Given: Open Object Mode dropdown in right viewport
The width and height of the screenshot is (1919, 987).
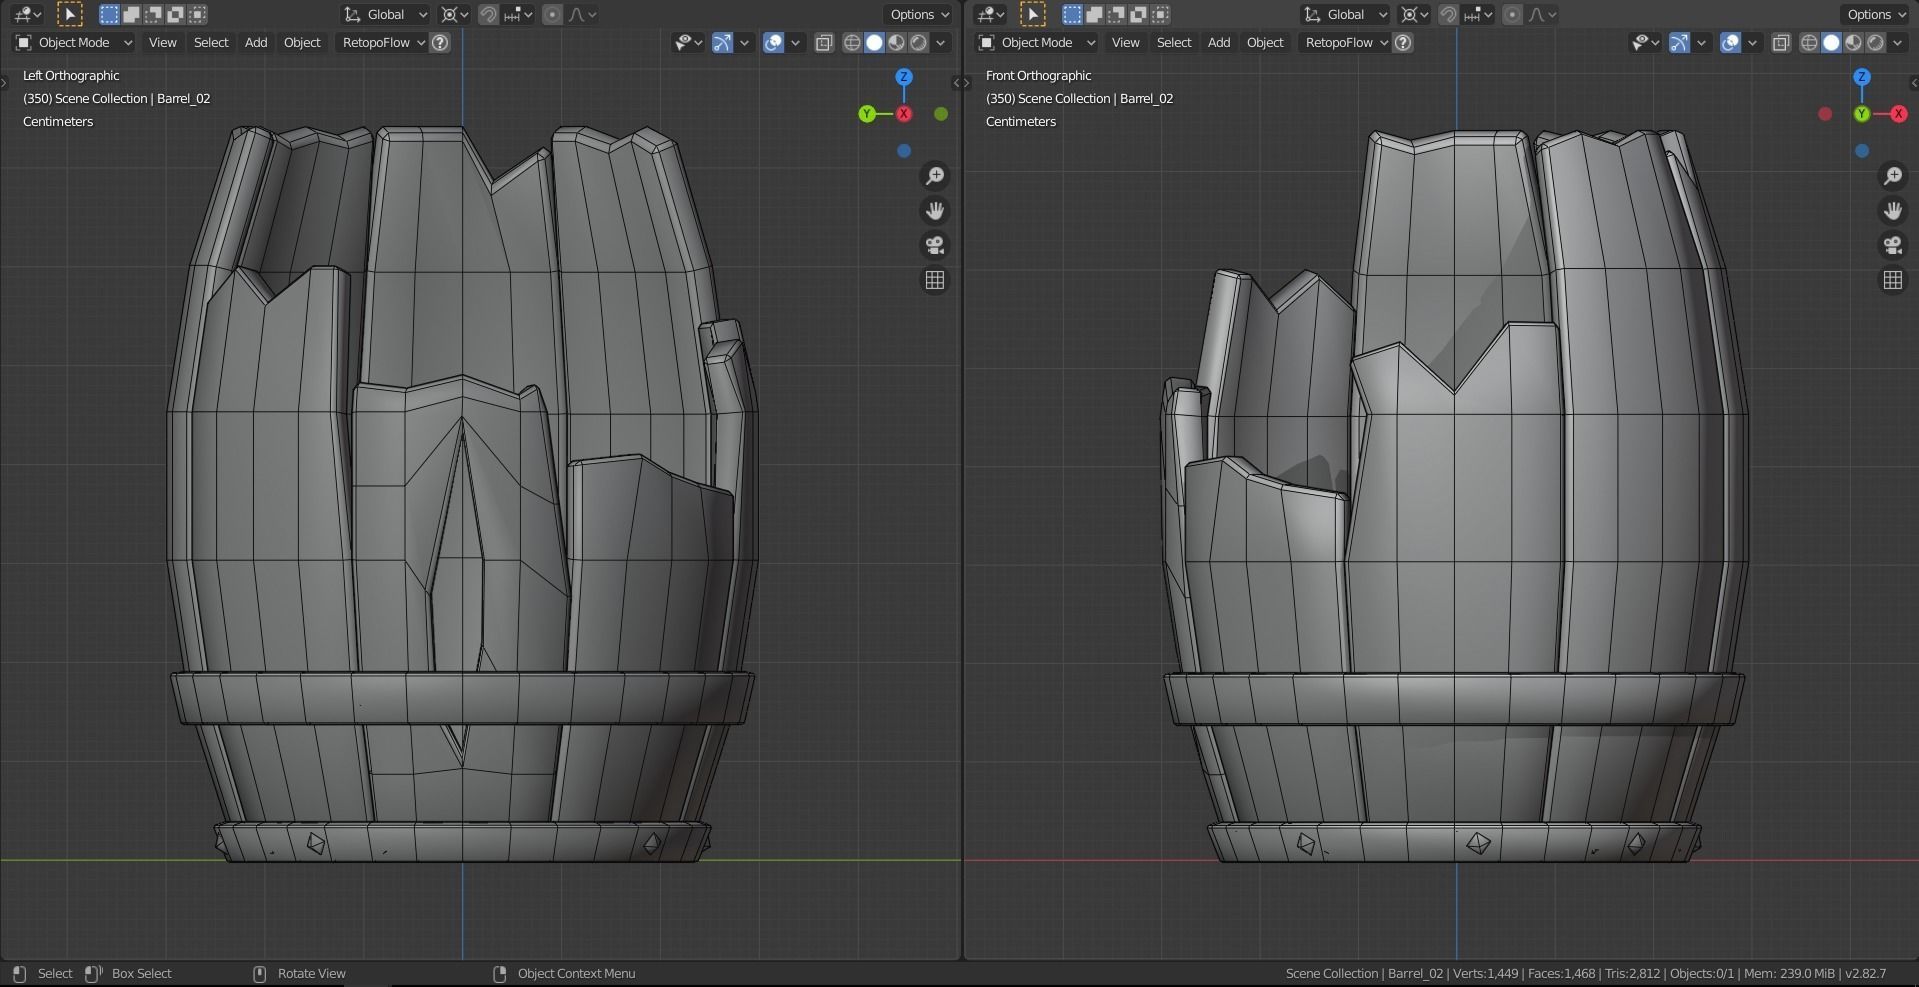Looking at the screenshot, I should tap(1037, 42).
